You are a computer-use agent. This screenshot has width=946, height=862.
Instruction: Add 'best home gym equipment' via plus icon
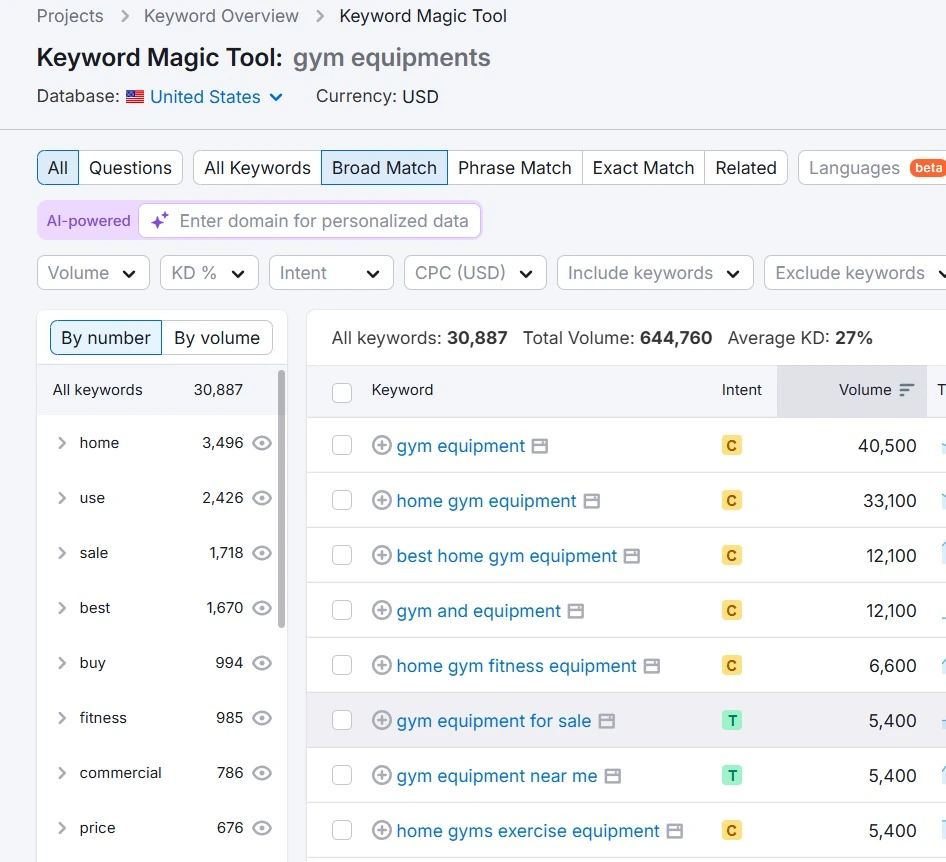381,555
